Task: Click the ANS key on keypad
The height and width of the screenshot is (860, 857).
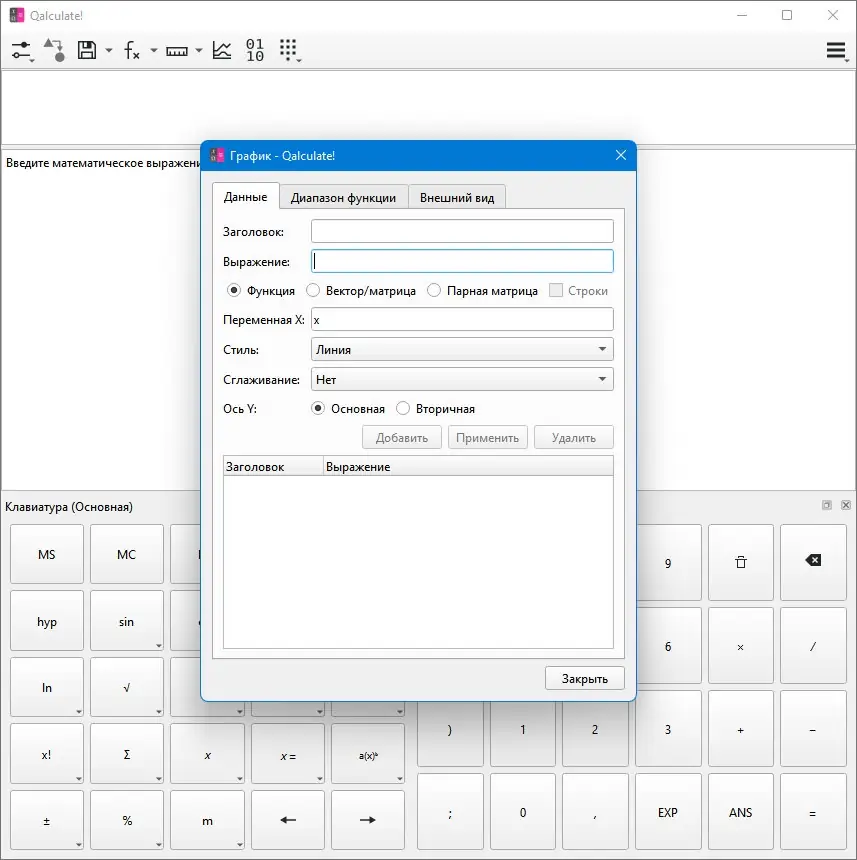Action: (741, 812)
